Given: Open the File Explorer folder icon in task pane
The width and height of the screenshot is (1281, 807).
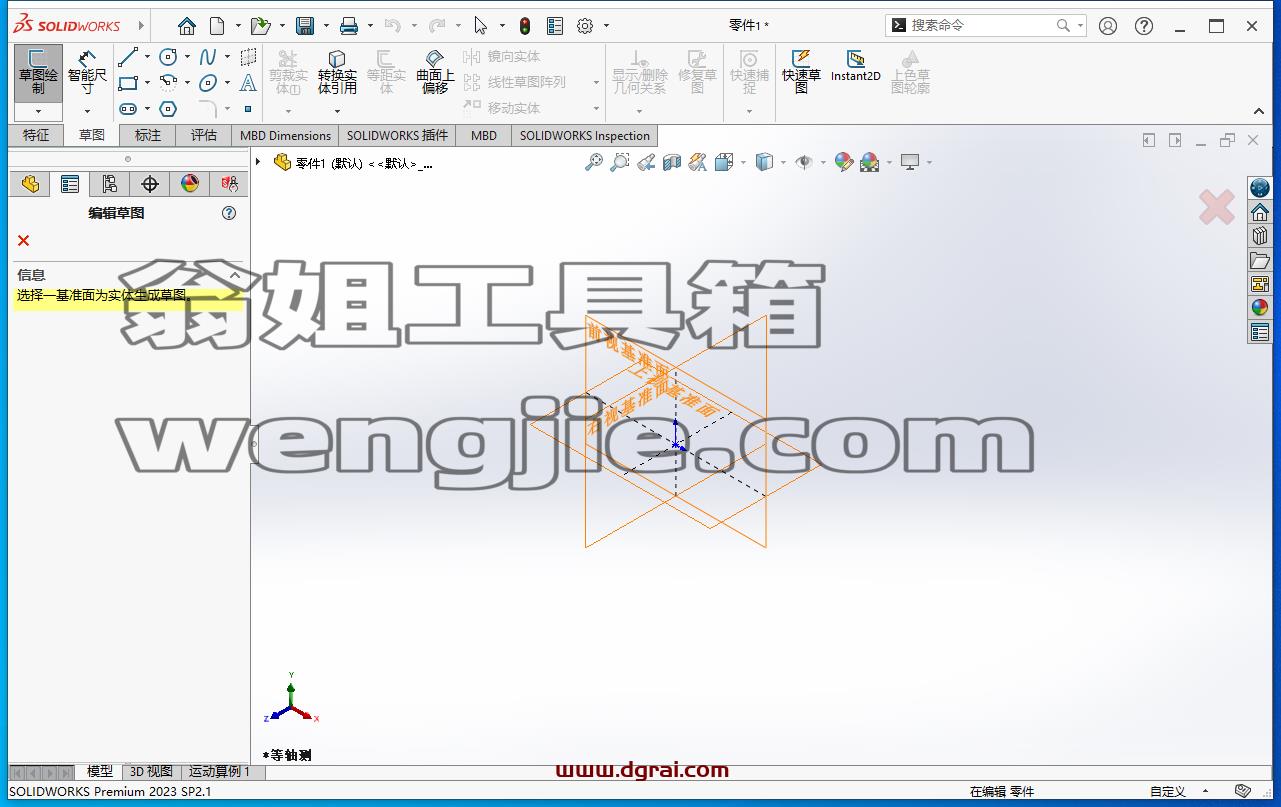Looking at the screenshot, I should [1260, 260].
